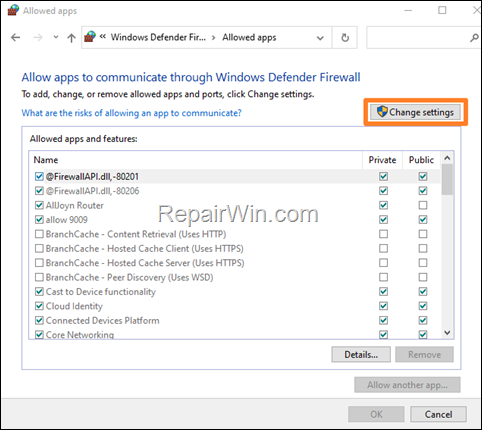Toggle the allow 9009 name checkbox

(39, 220)
